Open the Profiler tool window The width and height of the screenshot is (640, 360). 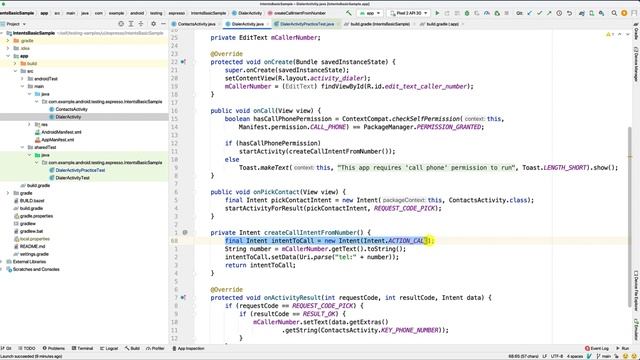click(x=156, y=349)
